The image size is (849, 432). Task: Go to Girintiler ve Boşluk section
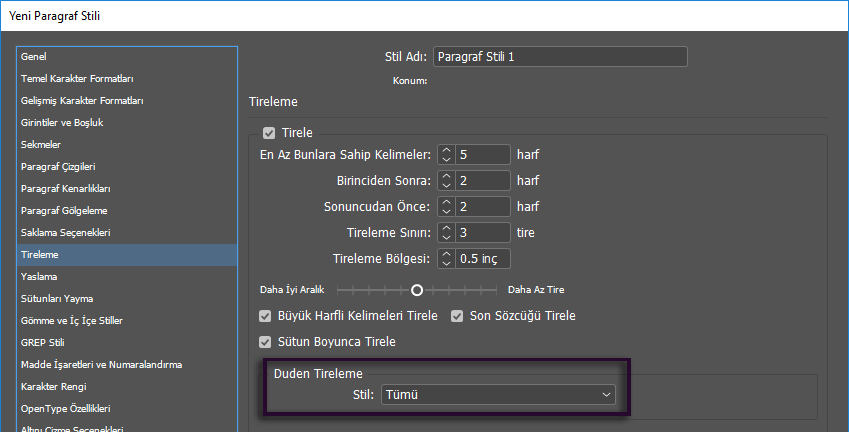coord(62,123)
